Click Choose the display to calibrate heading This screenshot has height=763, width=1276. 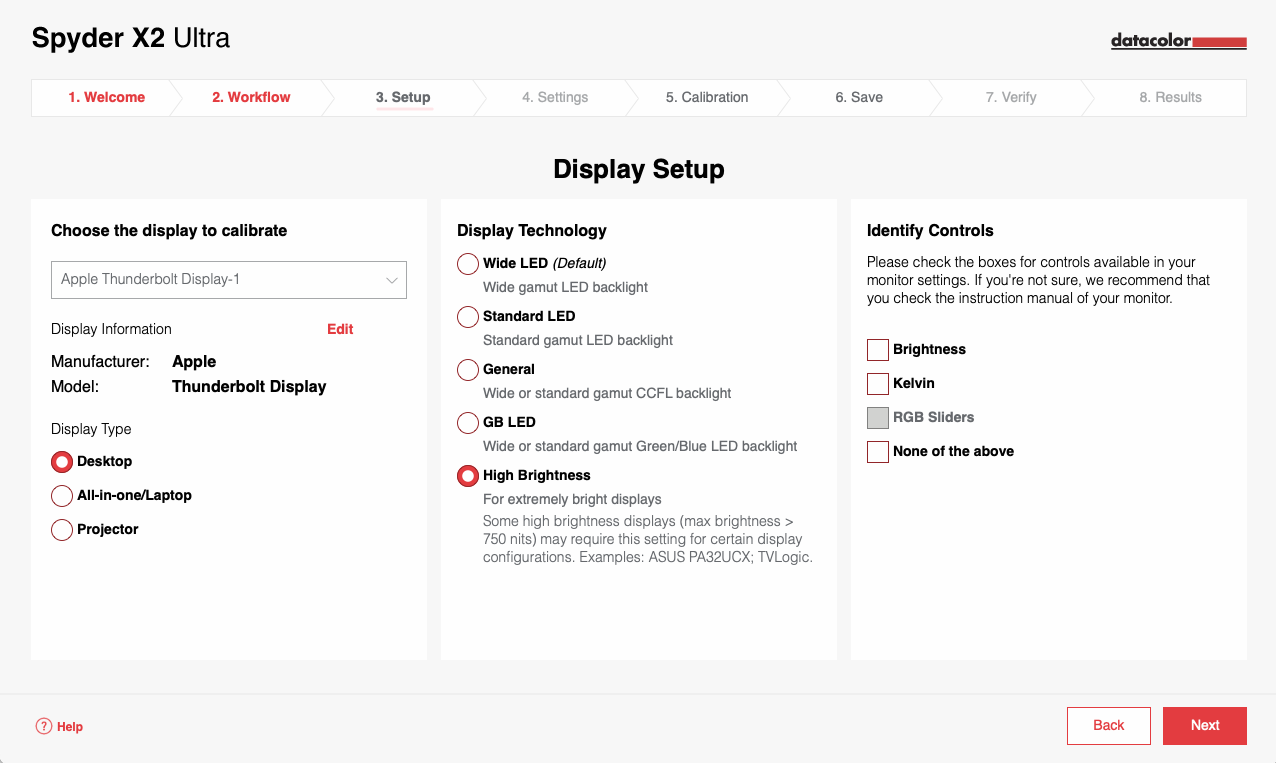[x=169, y=230]
